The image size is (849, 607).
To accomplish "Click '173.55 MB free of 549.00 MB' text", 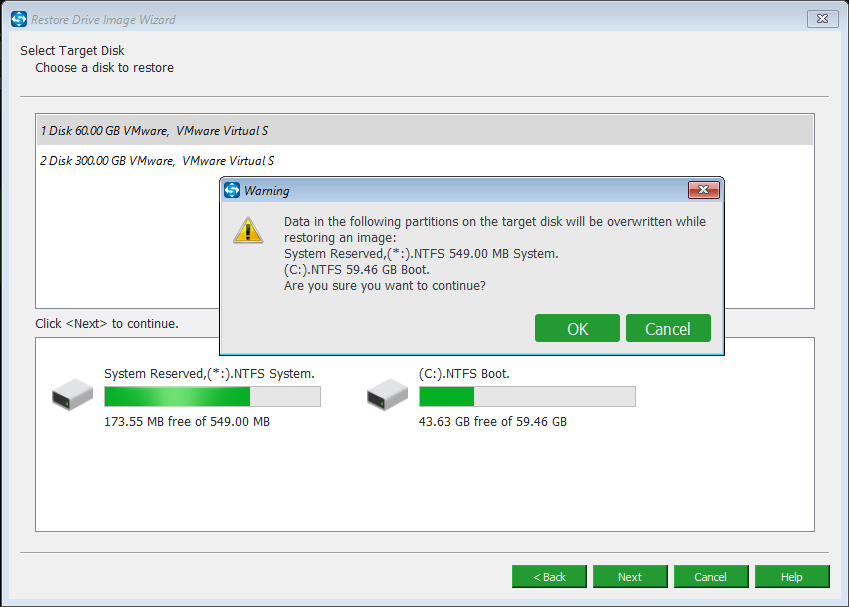I will tap(187, 421).
